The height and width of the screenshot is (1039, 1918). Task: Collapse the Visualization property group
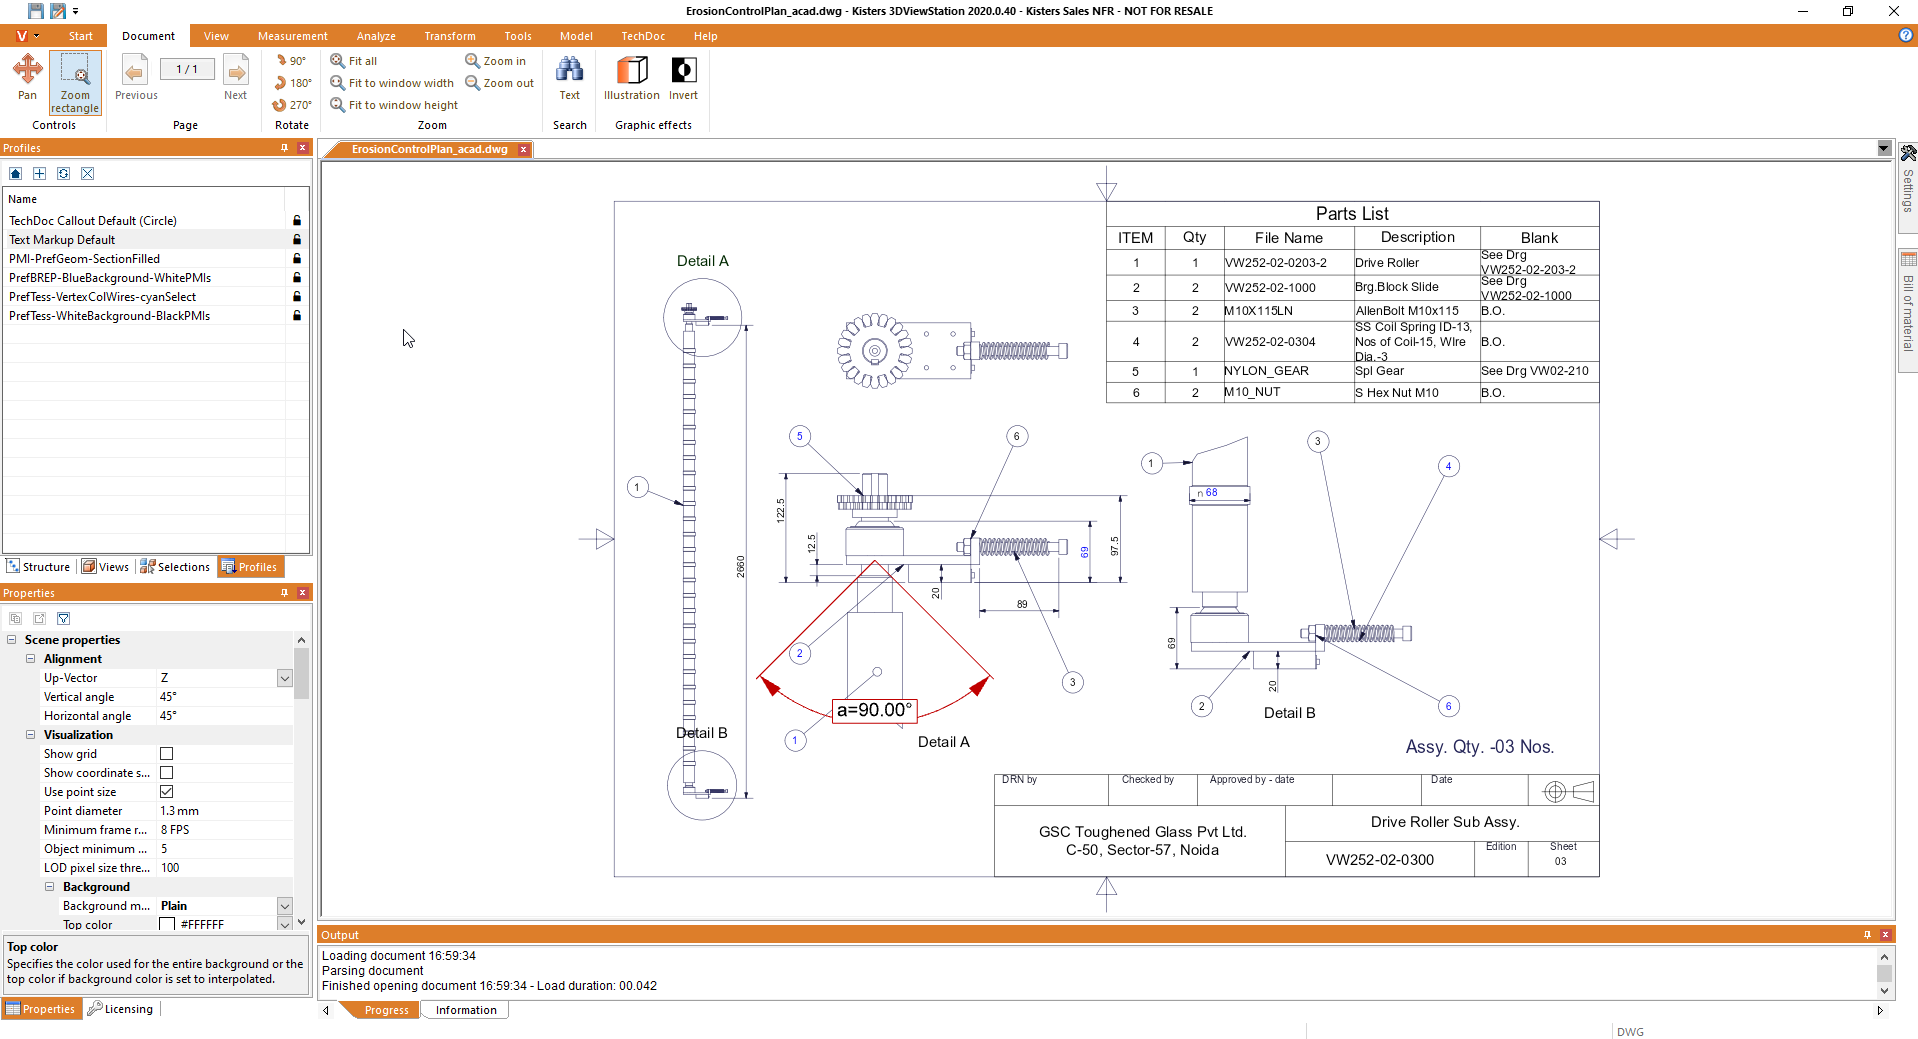30,735
